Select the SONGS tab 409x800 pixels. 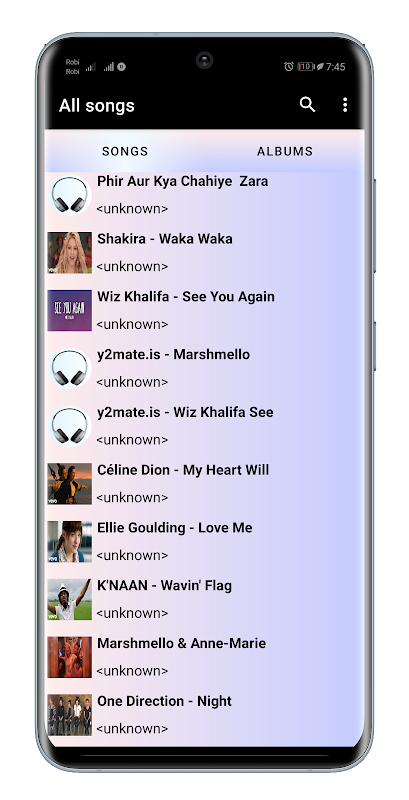(x=125, y=151)
